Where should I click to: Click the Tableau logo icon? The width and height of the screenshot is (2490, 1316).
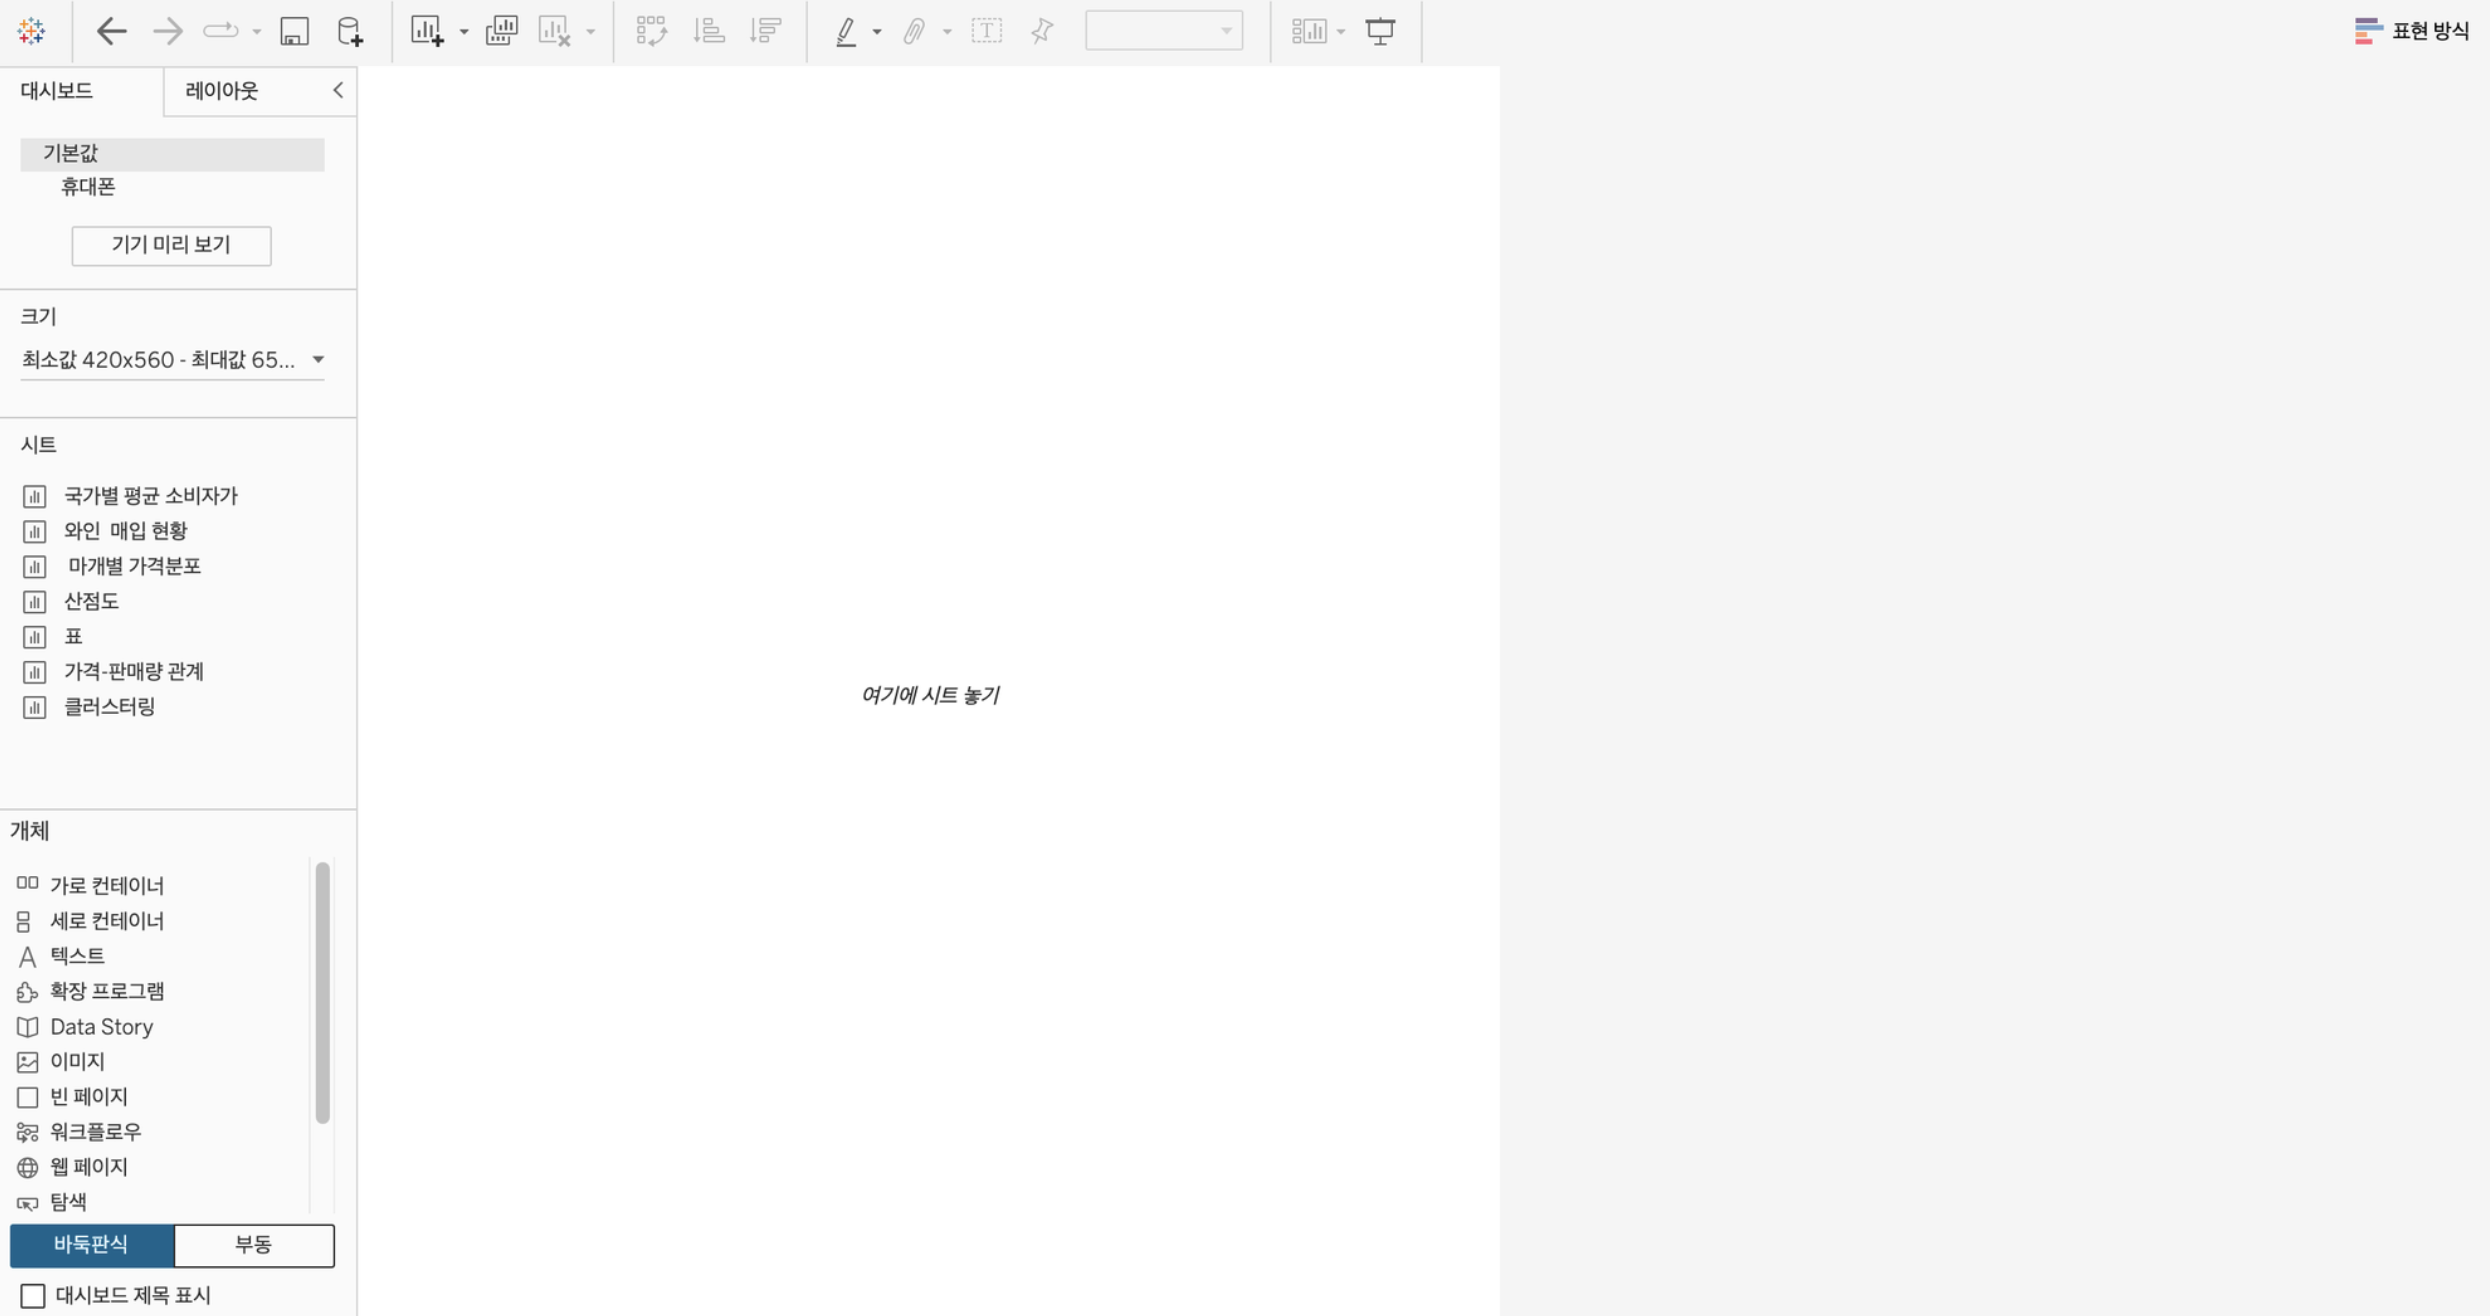(x=31, y=31)
